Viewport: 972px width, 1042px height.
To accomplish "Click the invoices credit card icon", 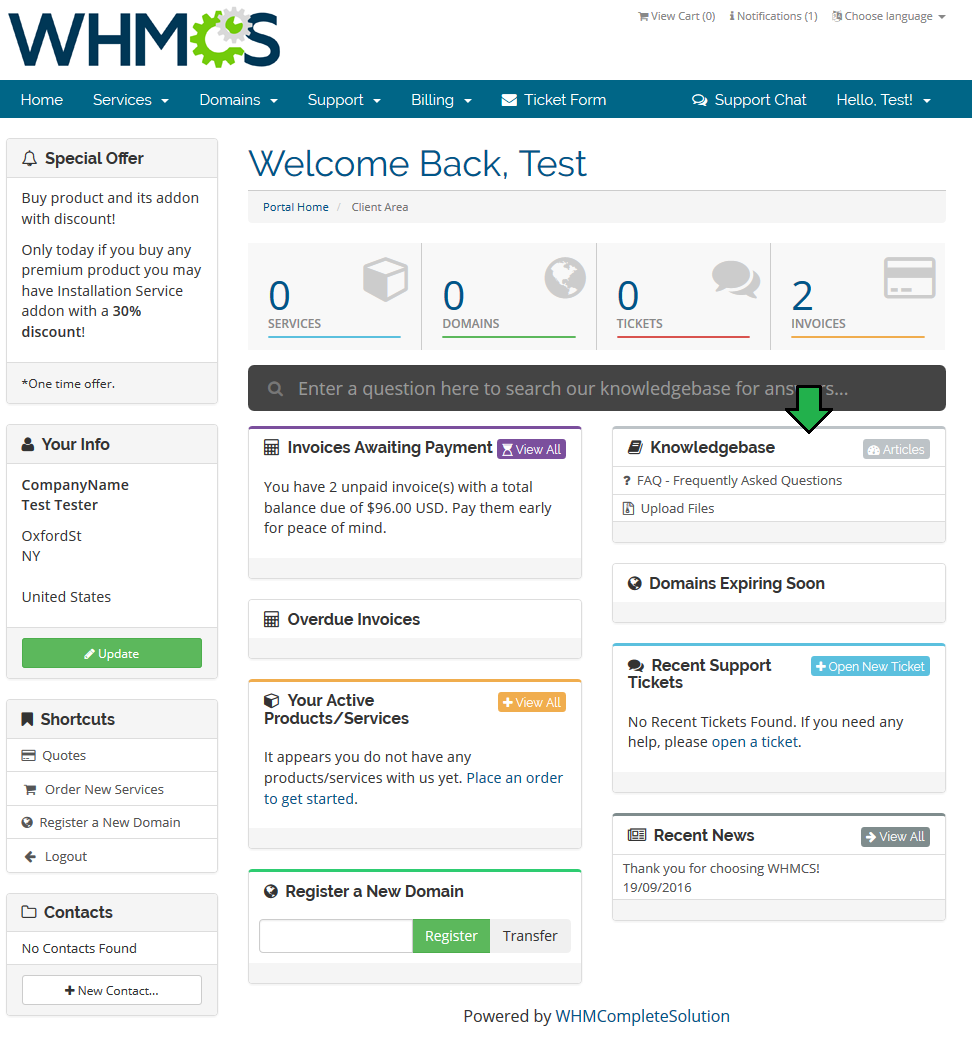I will pos(910,278).
